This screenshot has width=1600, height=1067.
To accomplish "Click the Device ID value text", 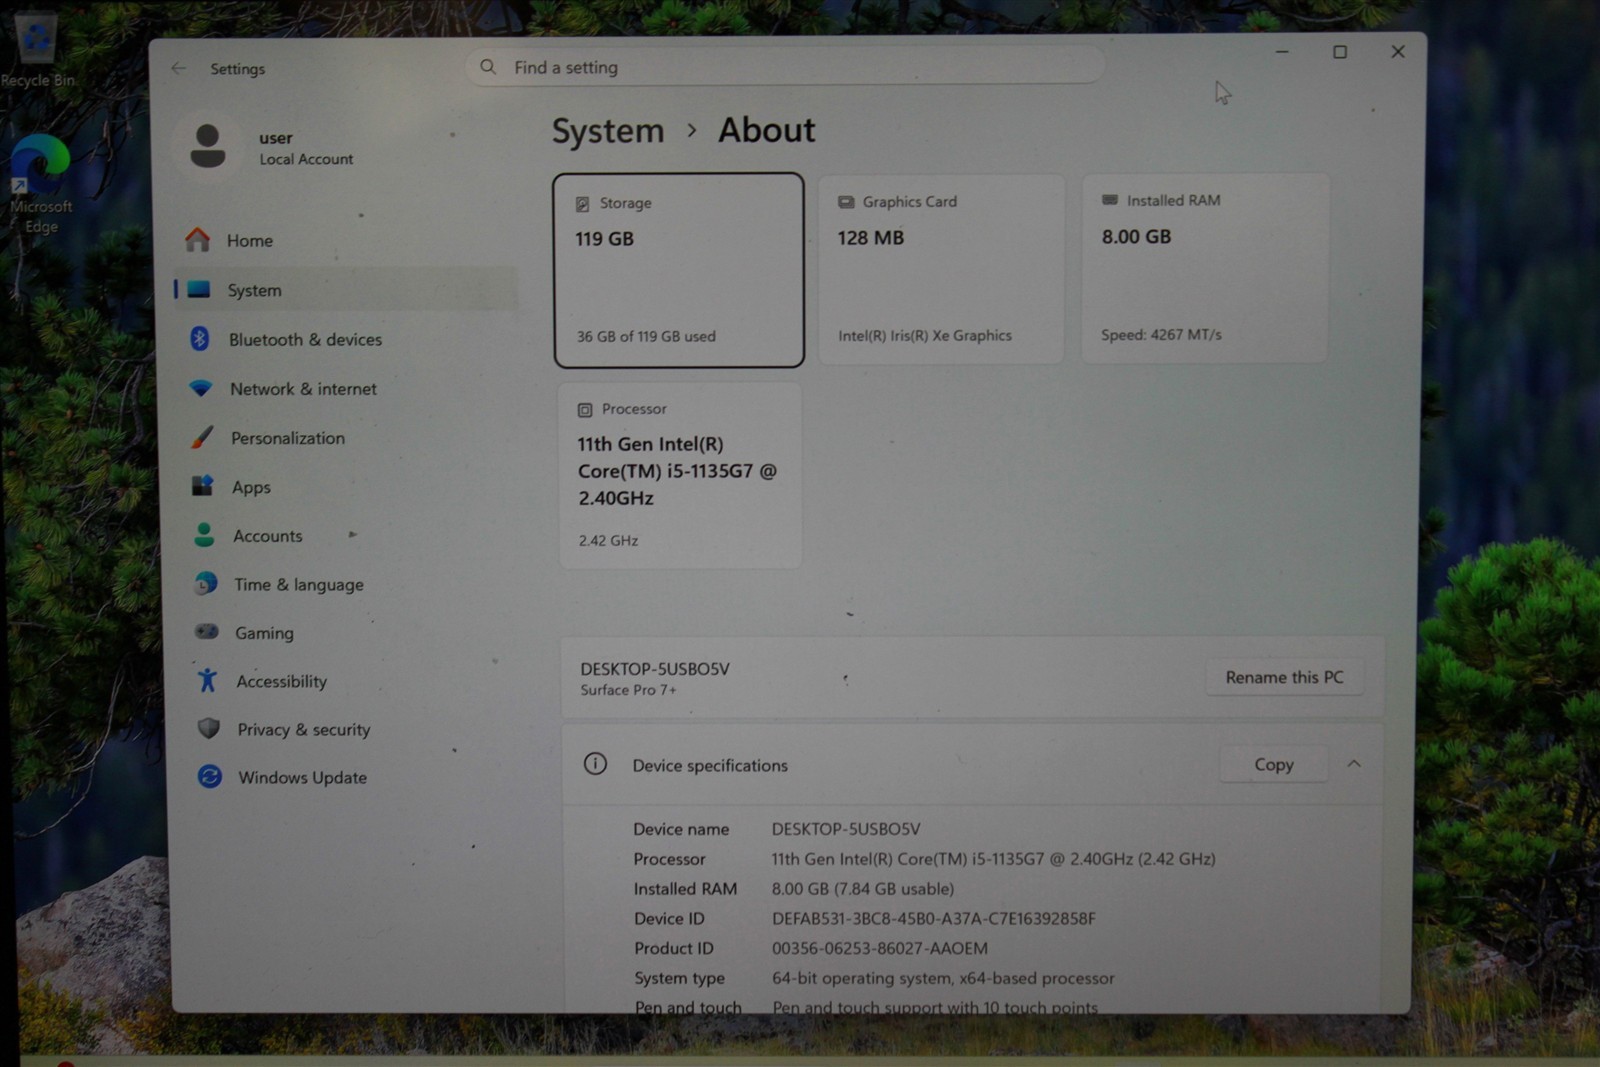I will [x=934, y=918].
